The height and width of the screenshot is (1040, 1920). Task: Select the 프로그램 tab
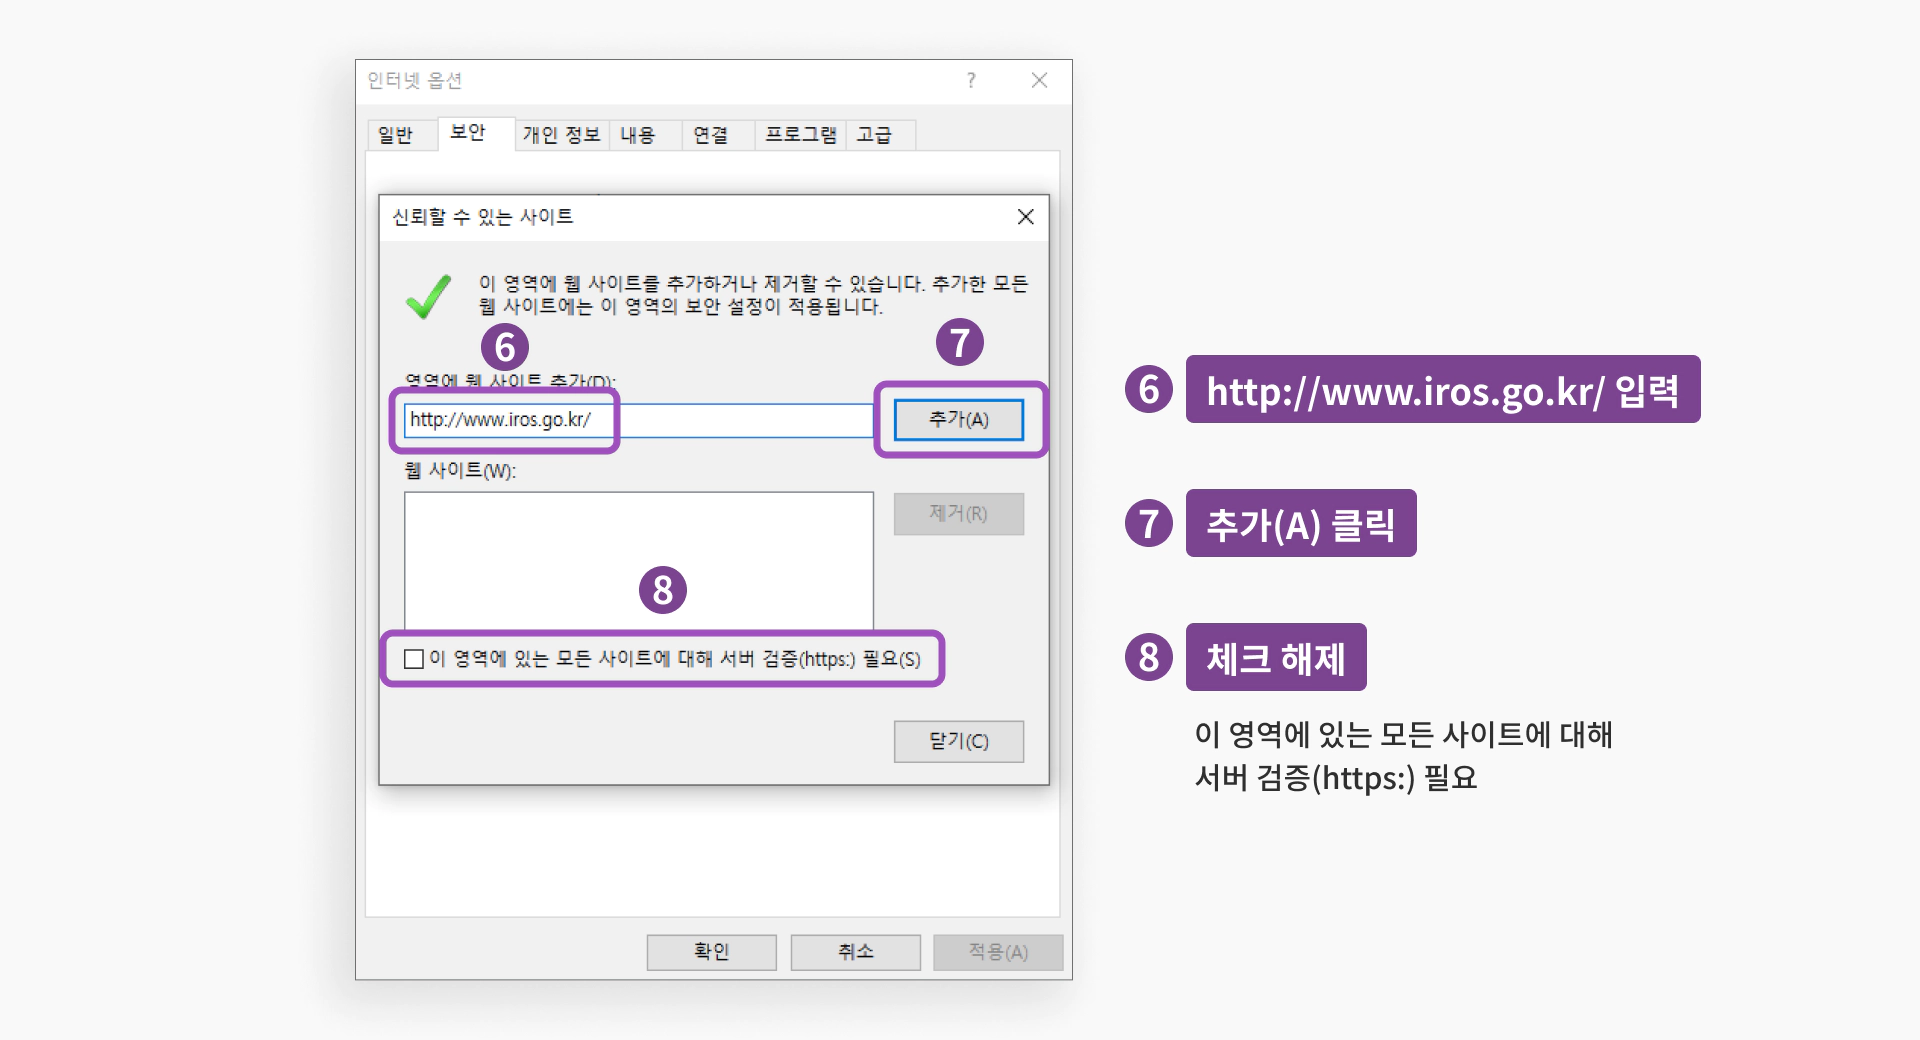(x=799, y=134)
